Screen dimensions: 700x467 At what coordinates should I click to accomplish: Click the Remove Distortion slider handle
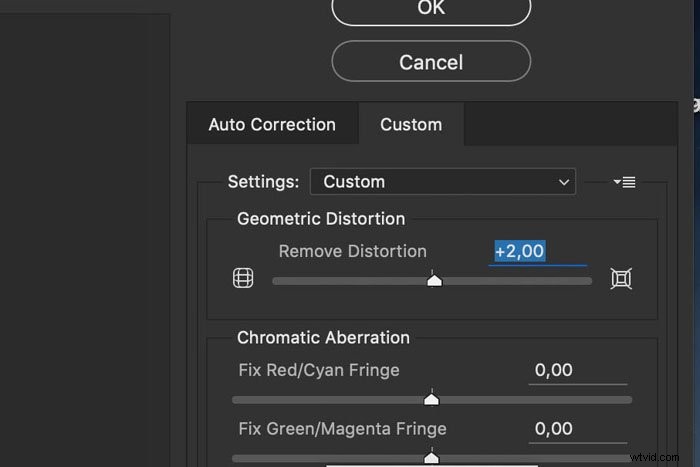click(x=434, y=280)
